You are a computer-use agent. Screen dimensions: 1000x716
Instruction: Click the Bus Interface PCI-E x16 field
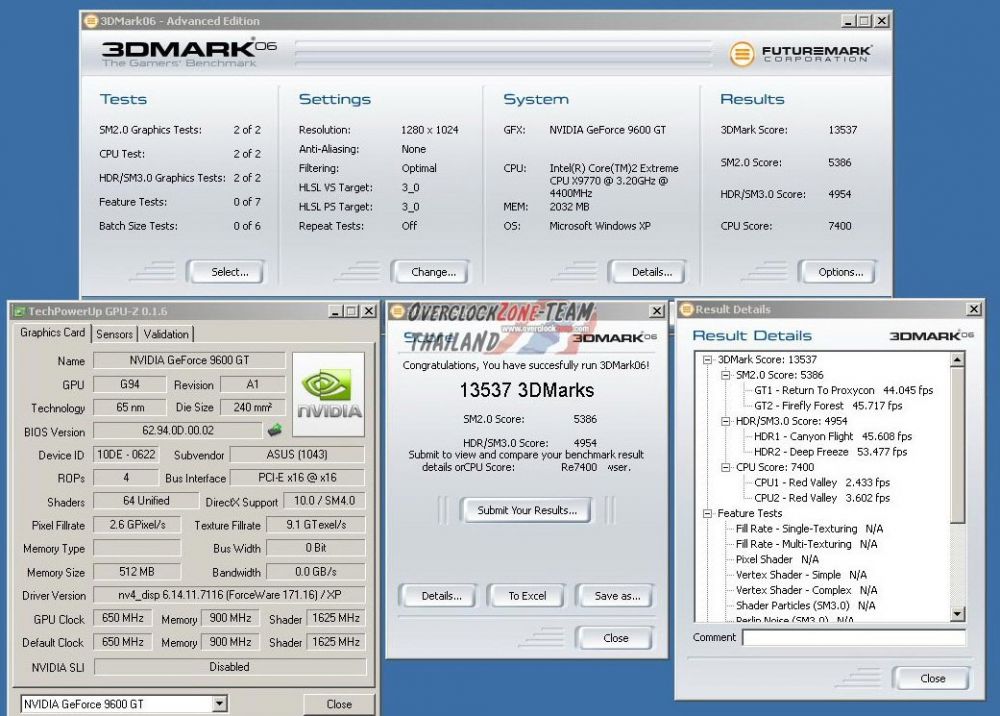[x=297, y=478]
